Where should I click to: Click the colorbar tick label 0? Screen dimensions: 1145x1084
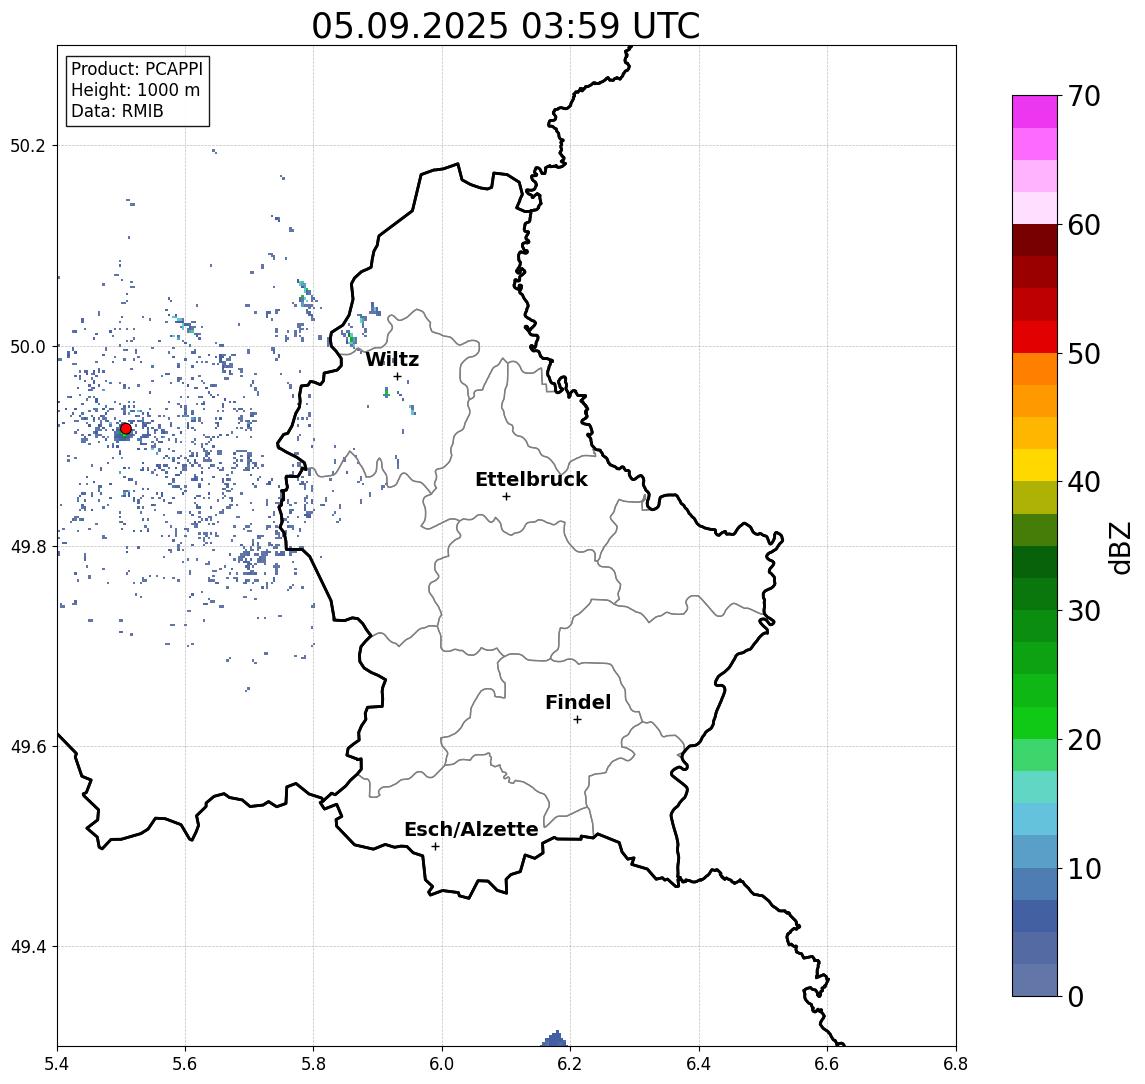click(1076, 996)
